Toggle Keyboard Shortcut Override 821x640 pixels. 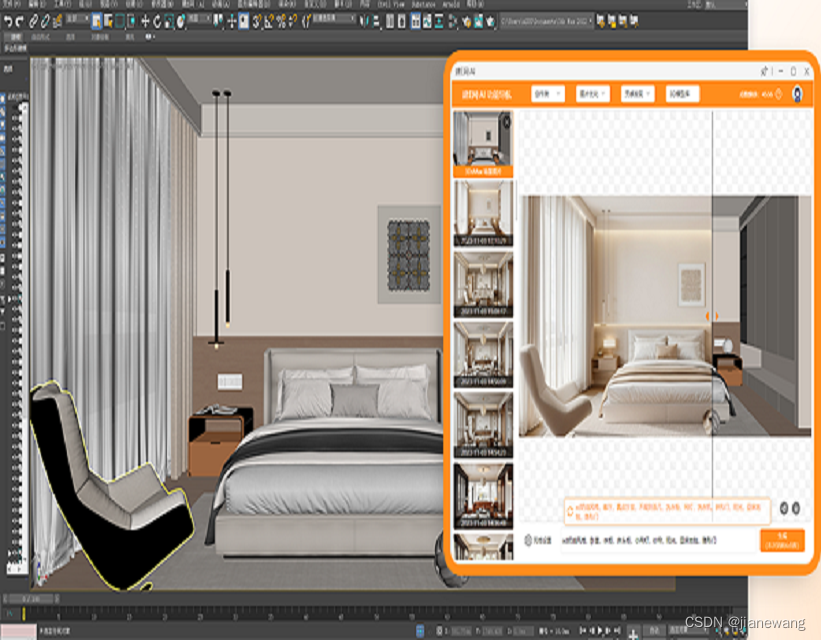tap(243, 21)
